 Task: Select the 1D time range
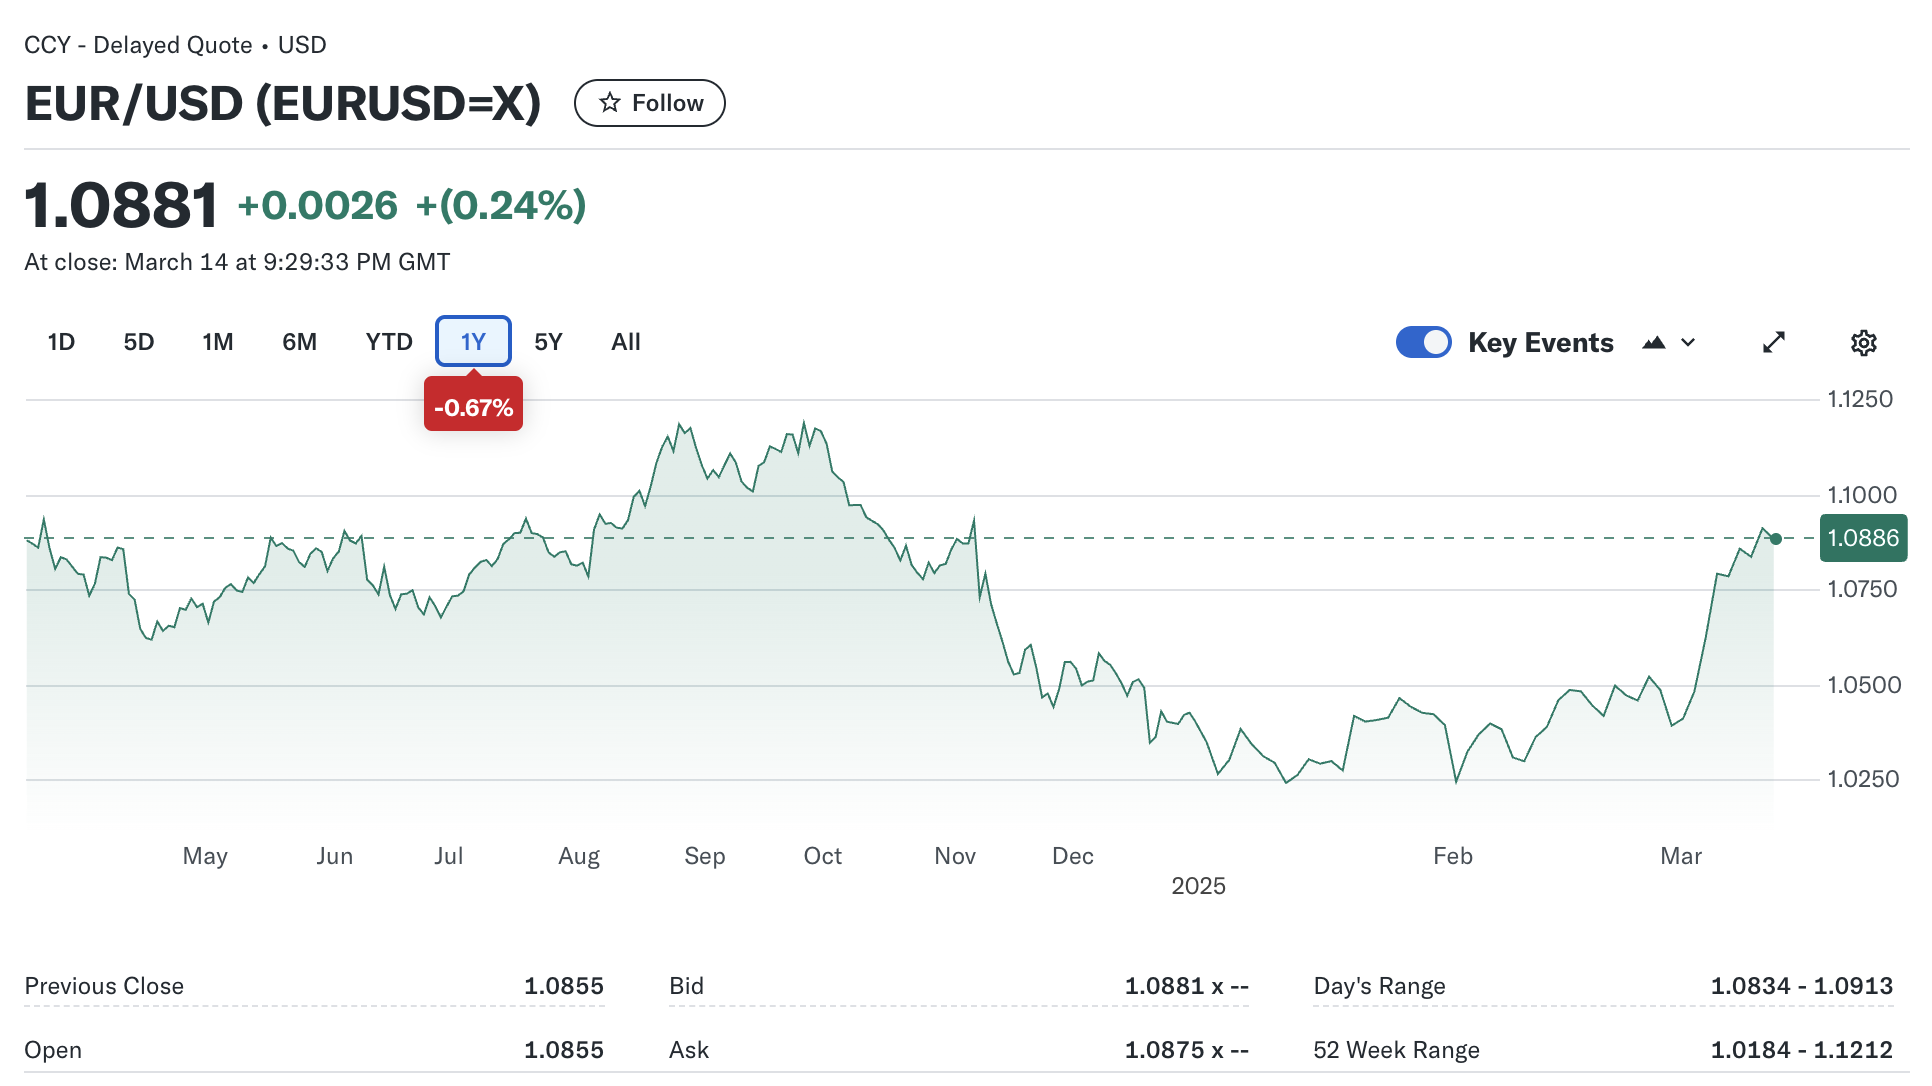click(61, 342)
